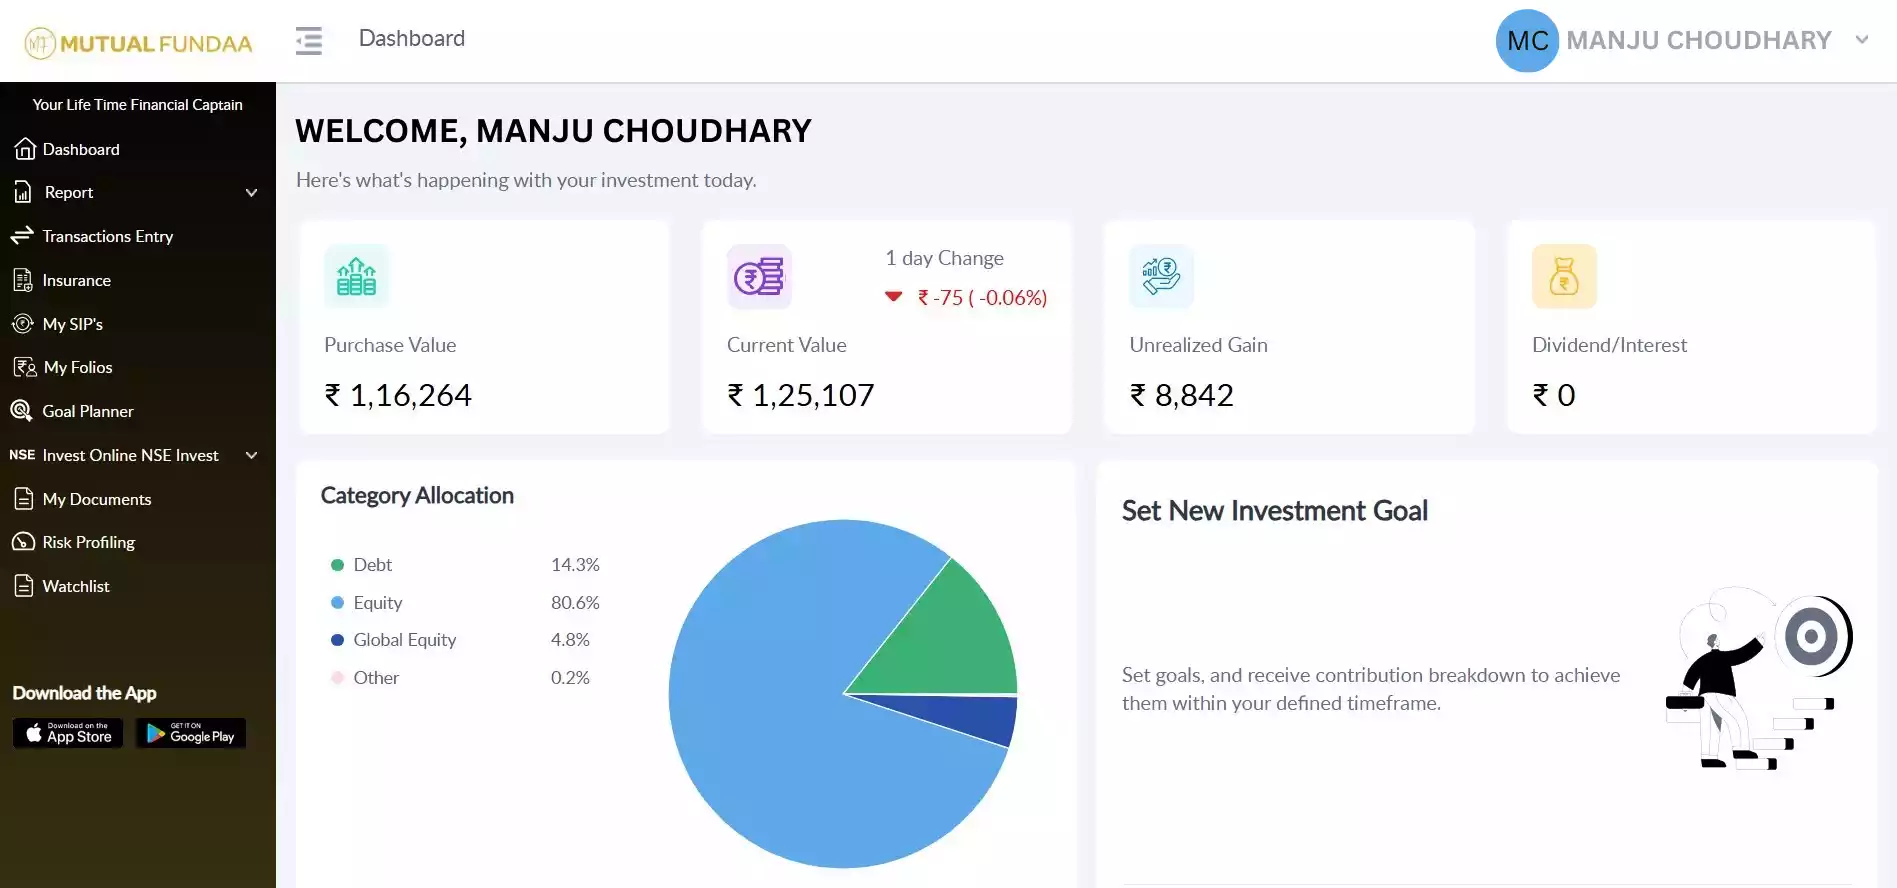Click the Google Play download button
The image size is (1897, 888).
click(191, 733)
